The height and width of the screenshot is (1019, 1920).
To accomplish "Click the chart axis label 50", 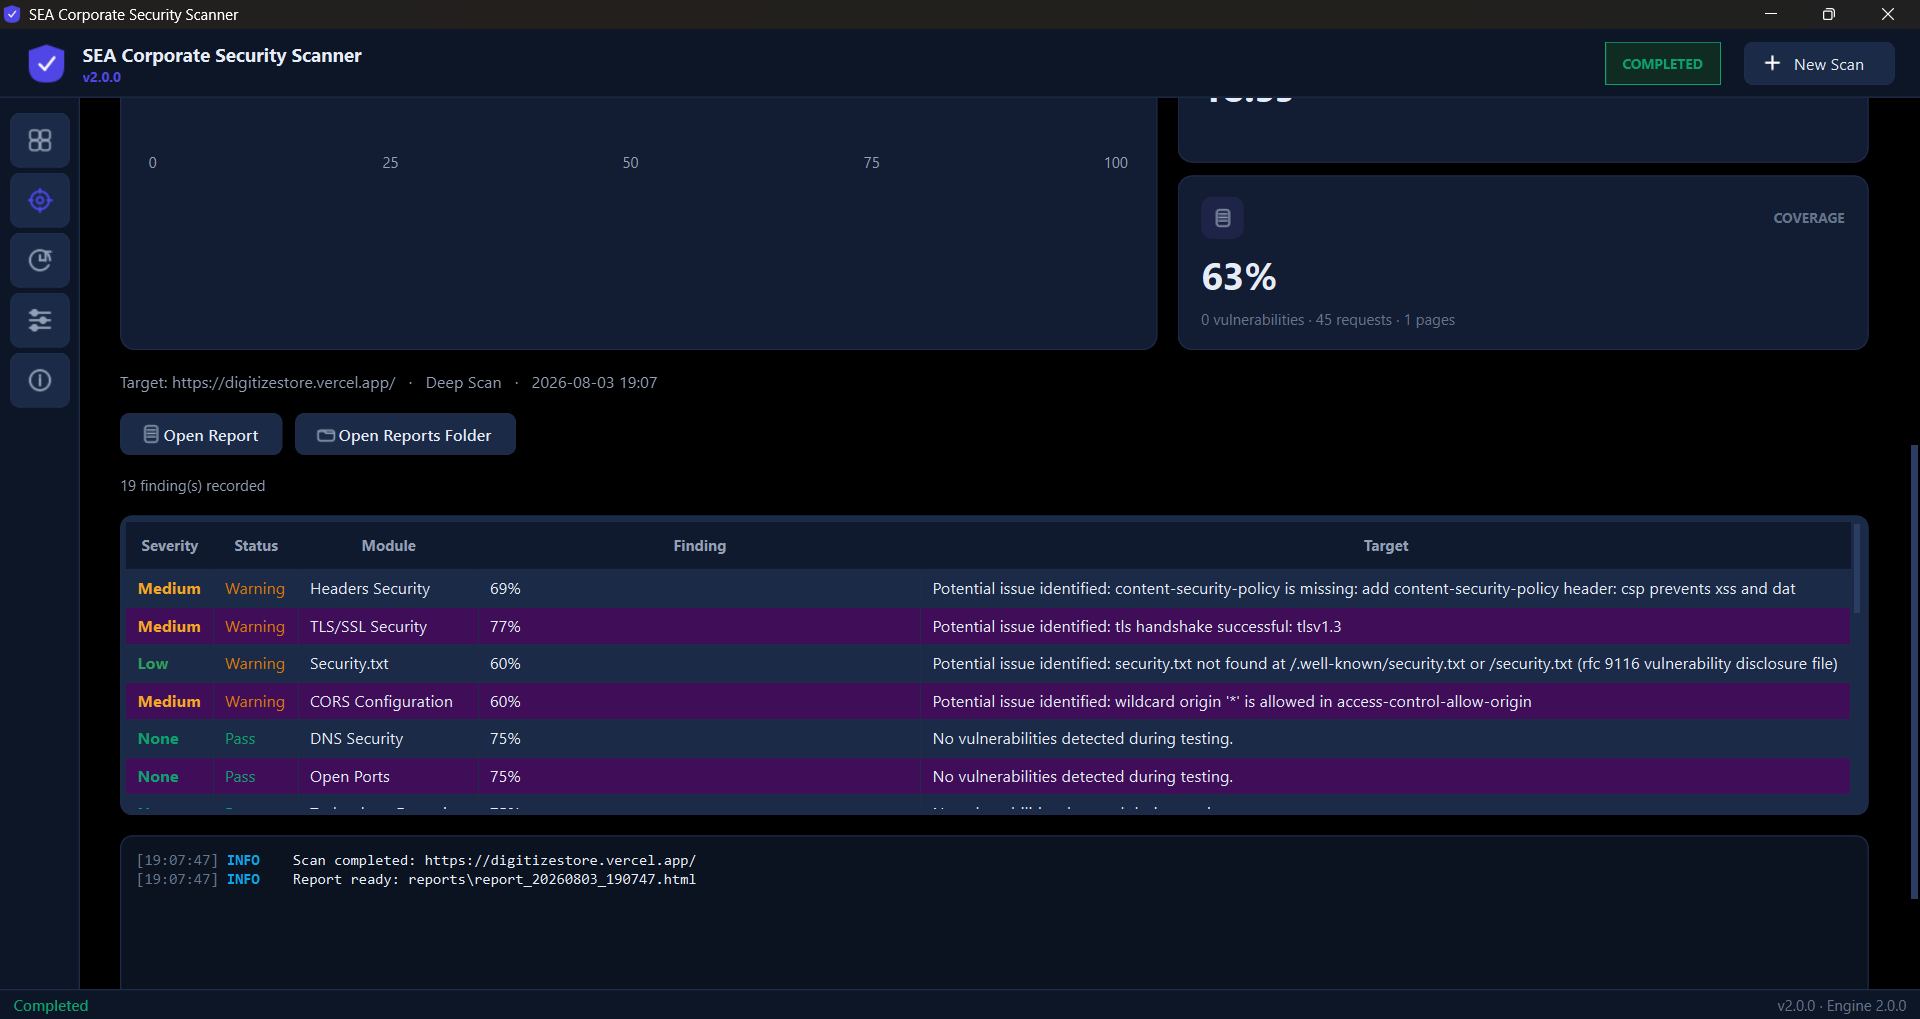I will click(630, 163).
